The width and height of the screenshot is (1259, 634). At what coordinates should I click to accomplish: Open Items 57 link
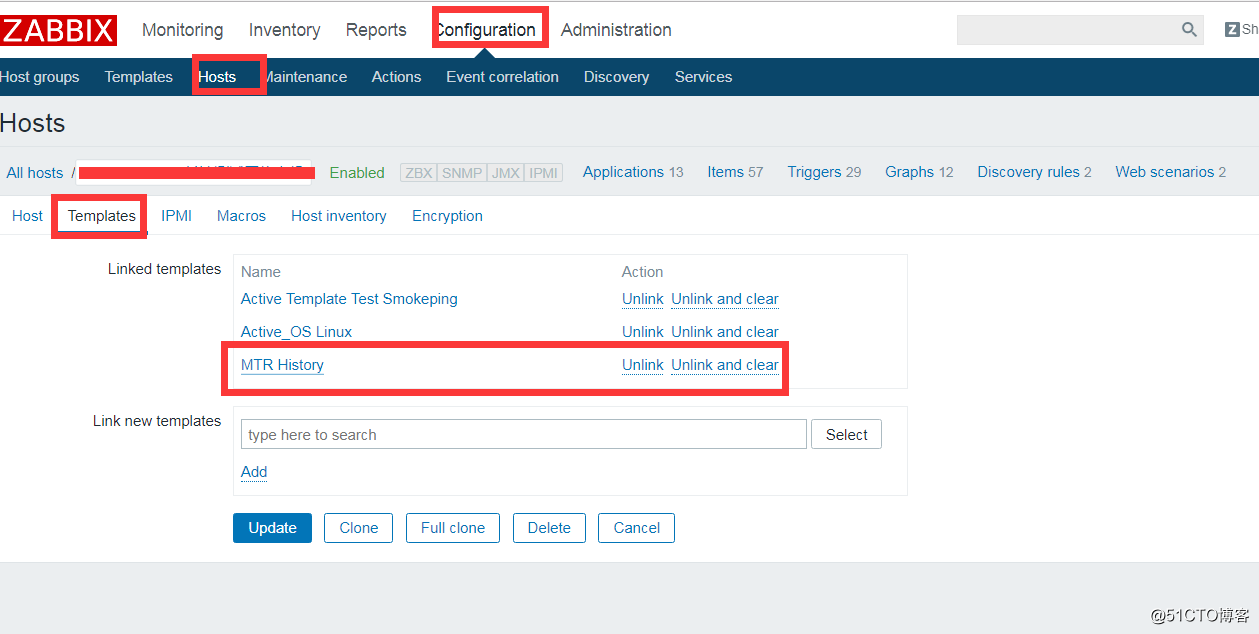(x=735, y=172)
